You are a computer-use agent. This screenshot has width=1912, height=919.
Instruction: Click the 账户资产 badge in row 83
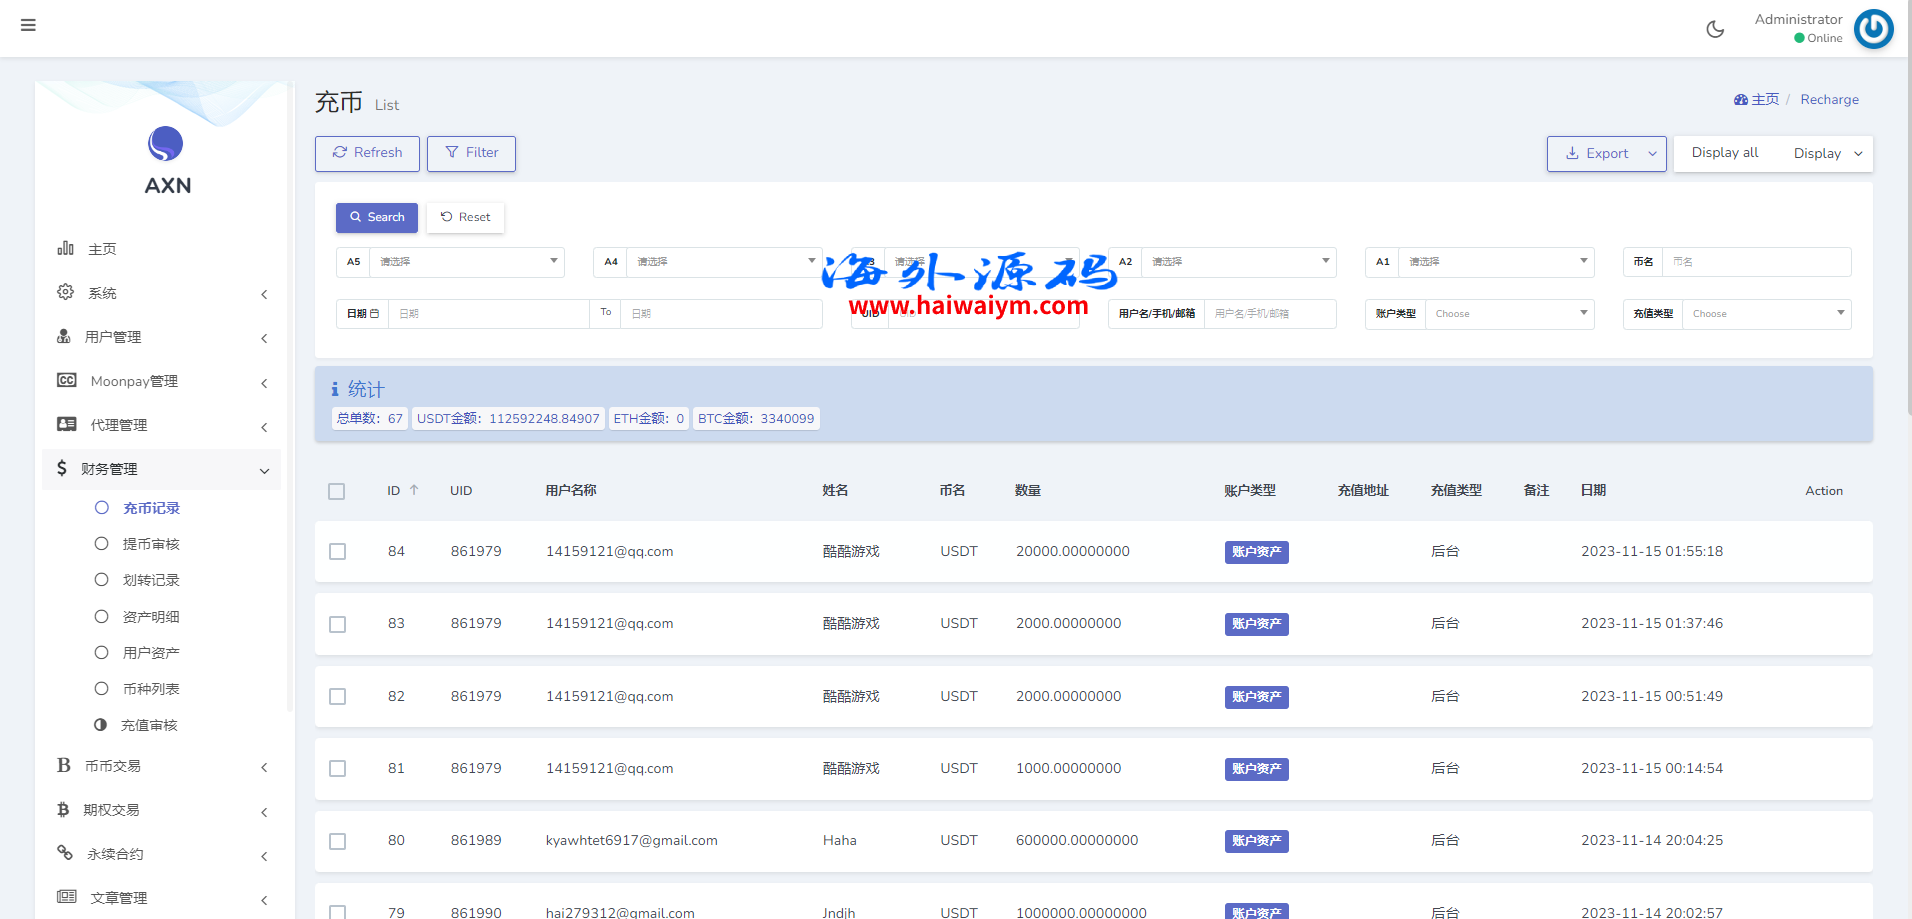click(1256, 624)
